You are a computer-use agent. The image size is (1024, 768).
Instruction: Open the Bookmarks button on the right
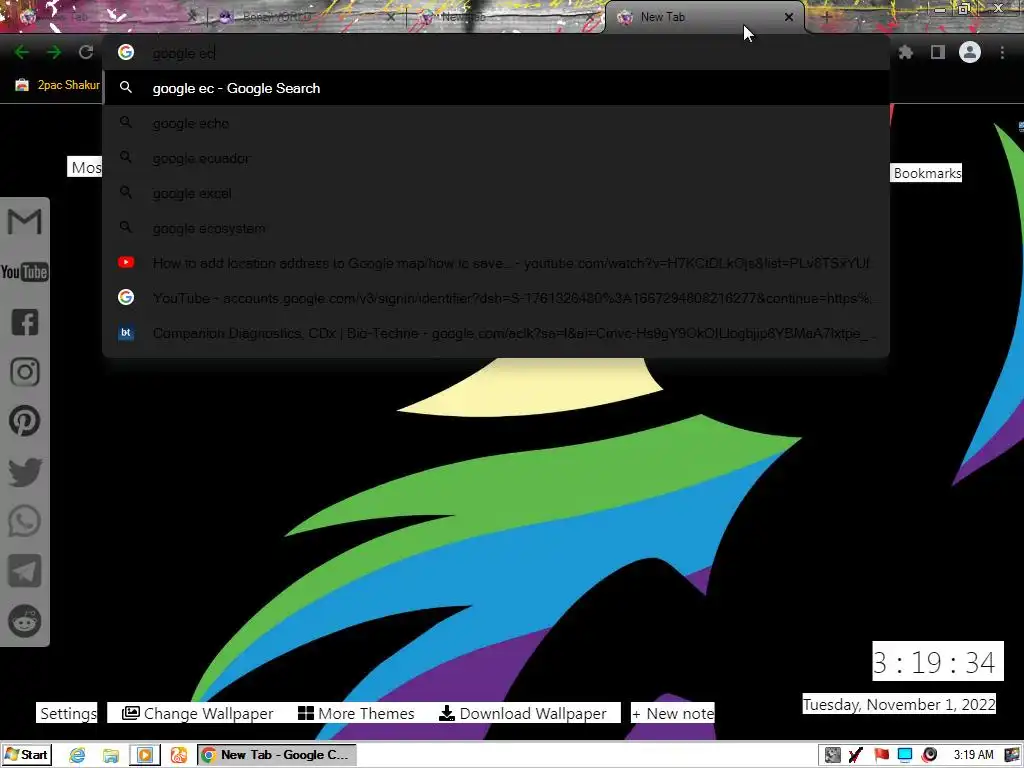(927, 173)
